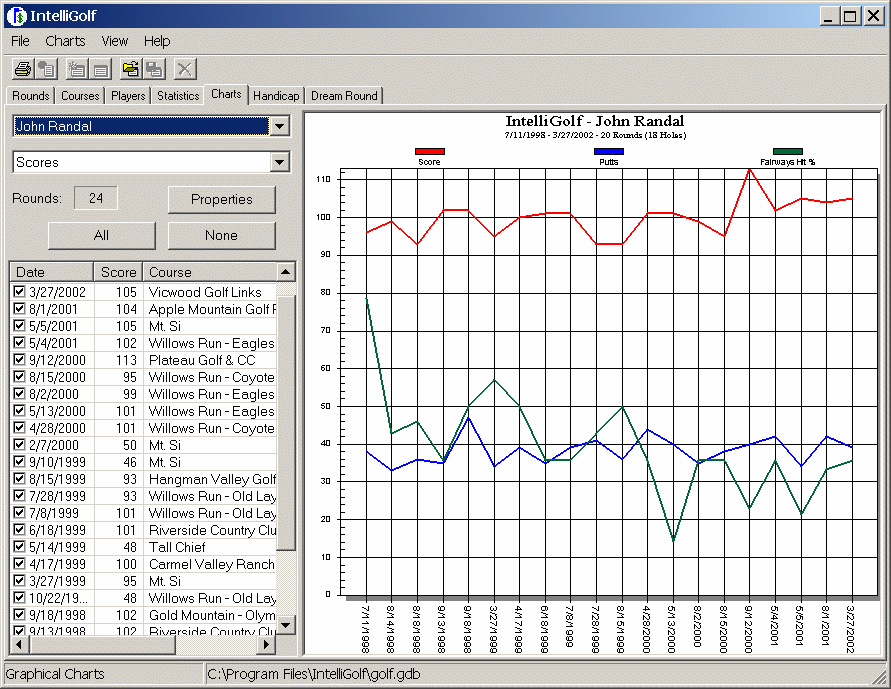Toggle the 8/15/2000 round checkbox

tap(19, 377)
